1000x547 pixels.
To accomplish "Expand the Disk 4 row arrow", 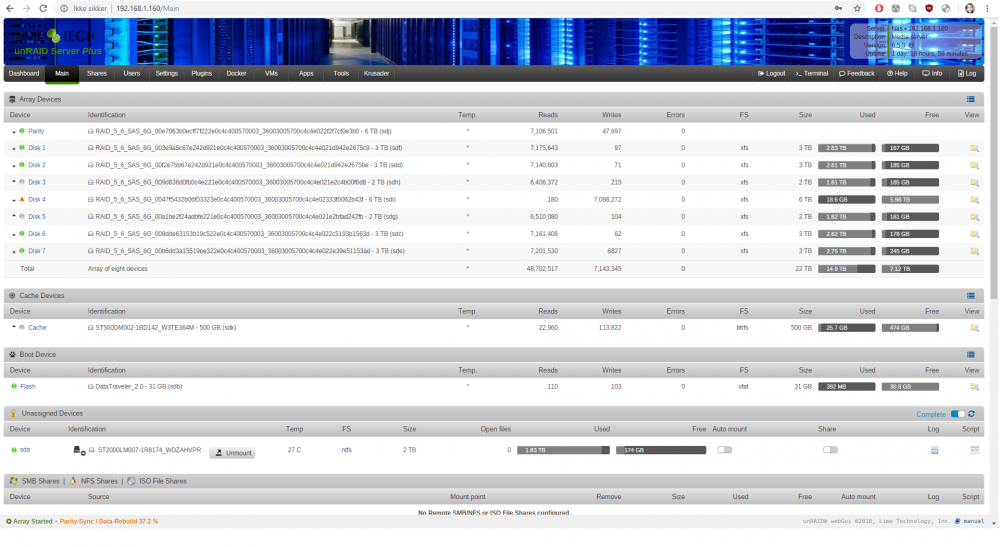I will (x=13, y=200).
